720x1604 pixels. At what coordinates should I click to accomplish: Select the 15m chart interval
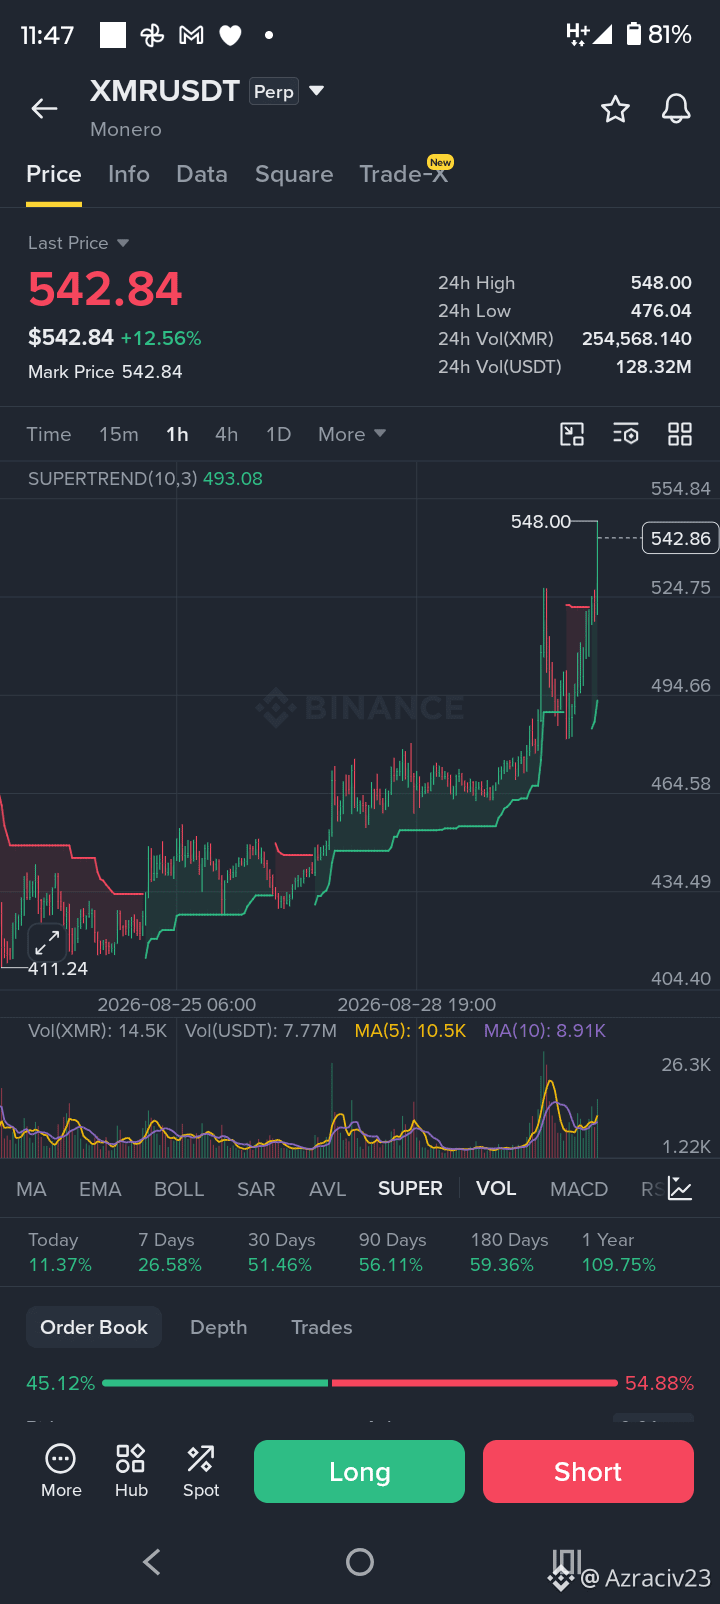119,434
